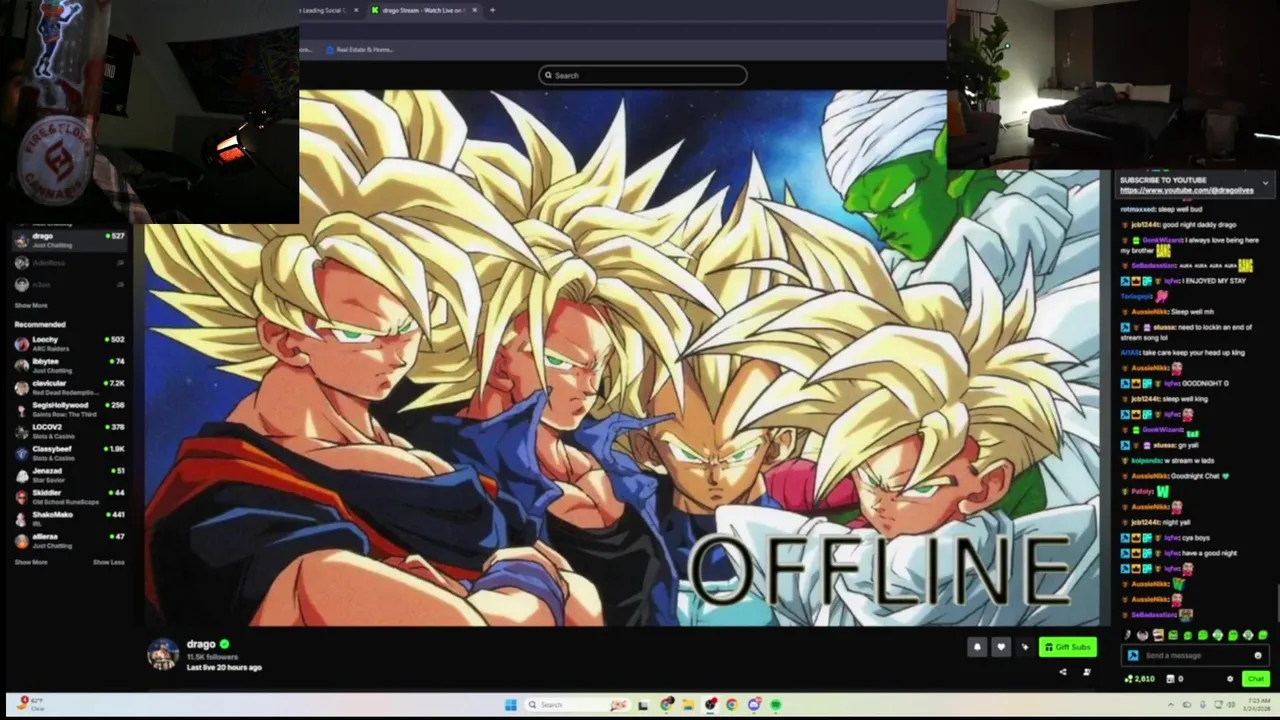Open drago channel name link below video

201,644
